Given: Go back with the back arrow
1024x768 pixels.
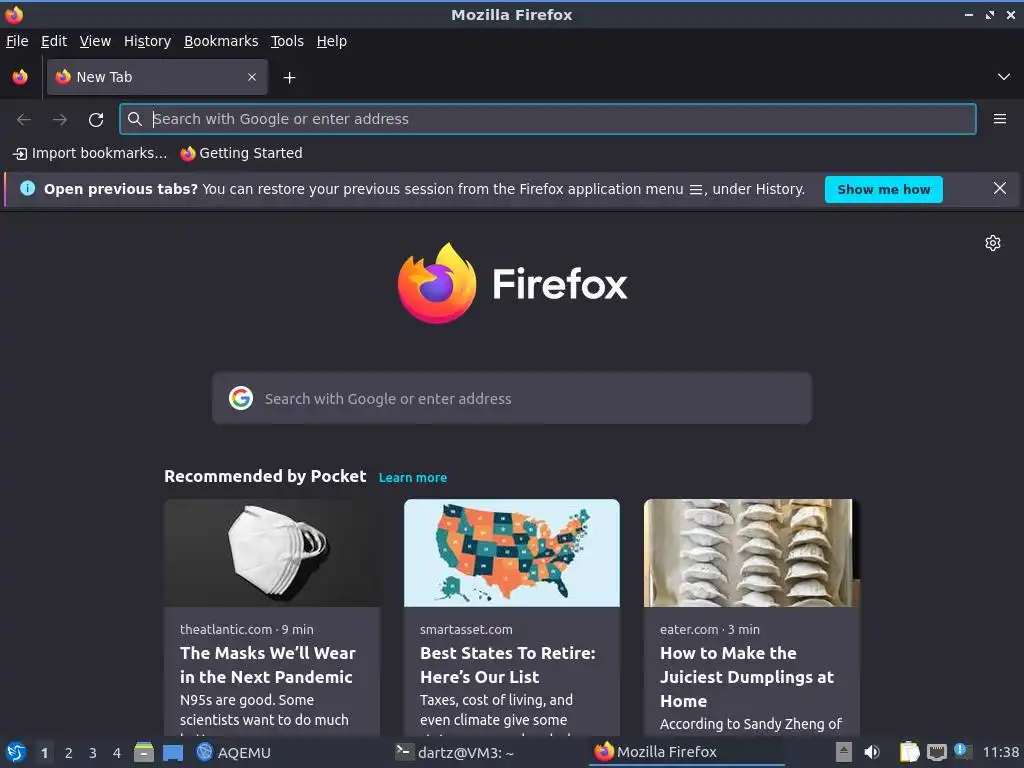Looking at the screenshot, I should click(x=24, y=119).
